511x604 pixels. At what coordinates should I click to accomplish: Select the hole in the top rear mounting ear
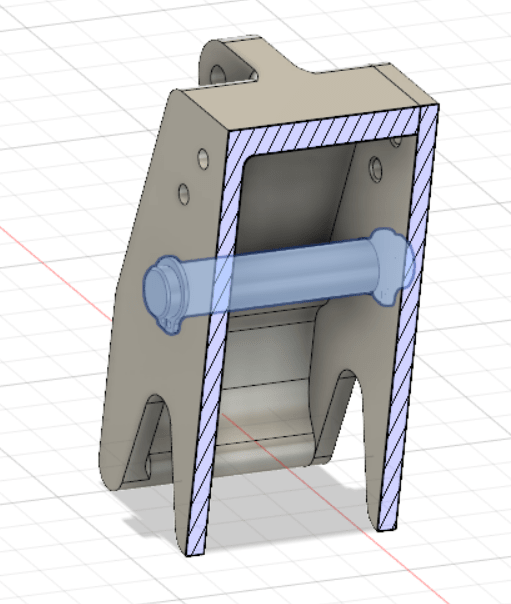(x=218, y=74)
